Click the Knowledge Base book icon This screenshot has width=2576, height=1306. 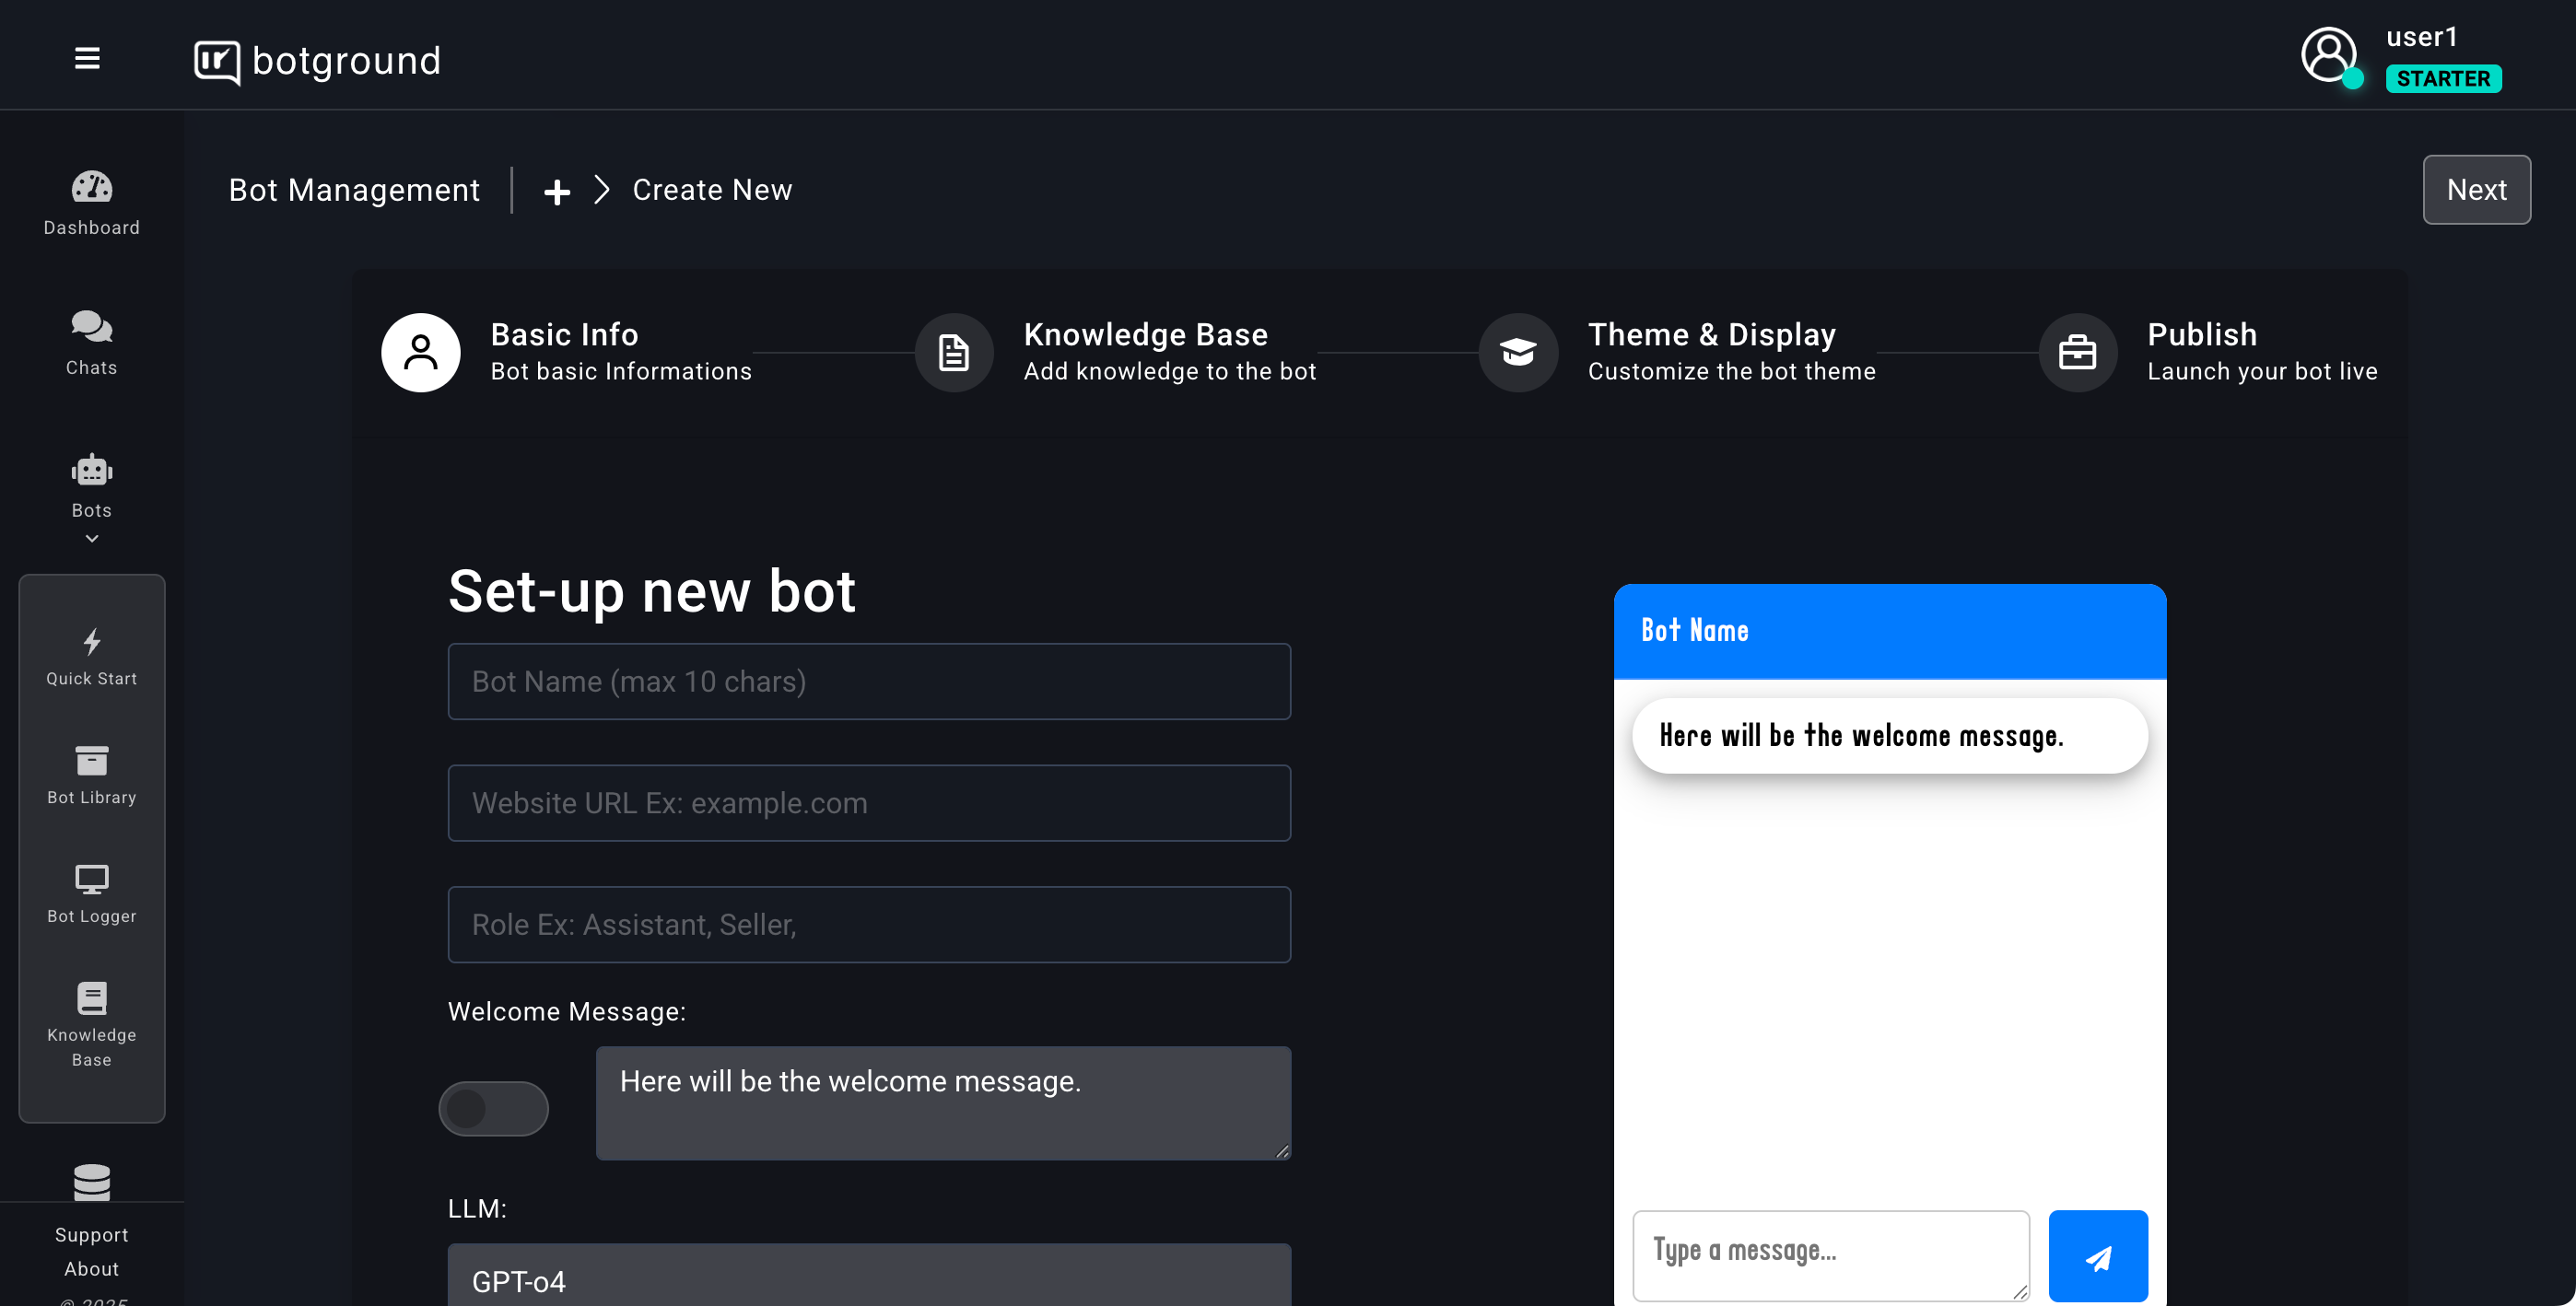[91, 998]
